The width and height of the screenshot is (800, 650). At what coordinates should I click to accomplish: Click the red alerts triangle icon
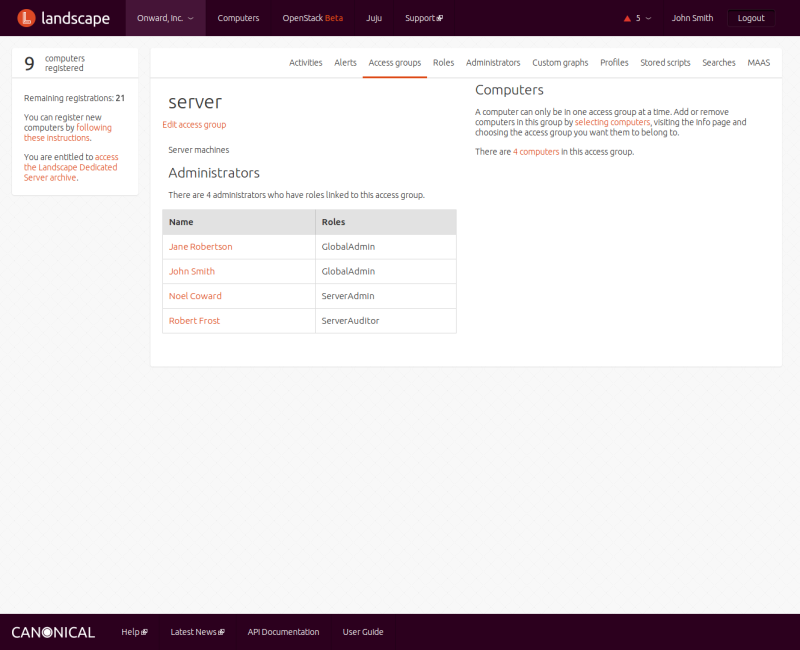627,18
